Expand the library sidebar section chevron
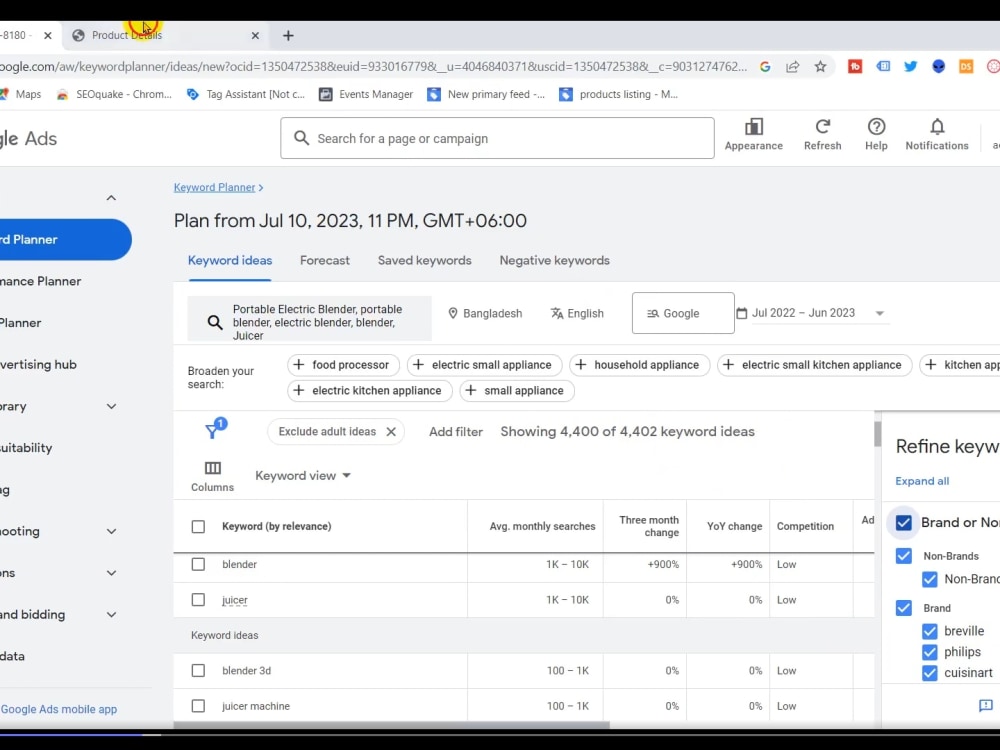 click(111, 406)
